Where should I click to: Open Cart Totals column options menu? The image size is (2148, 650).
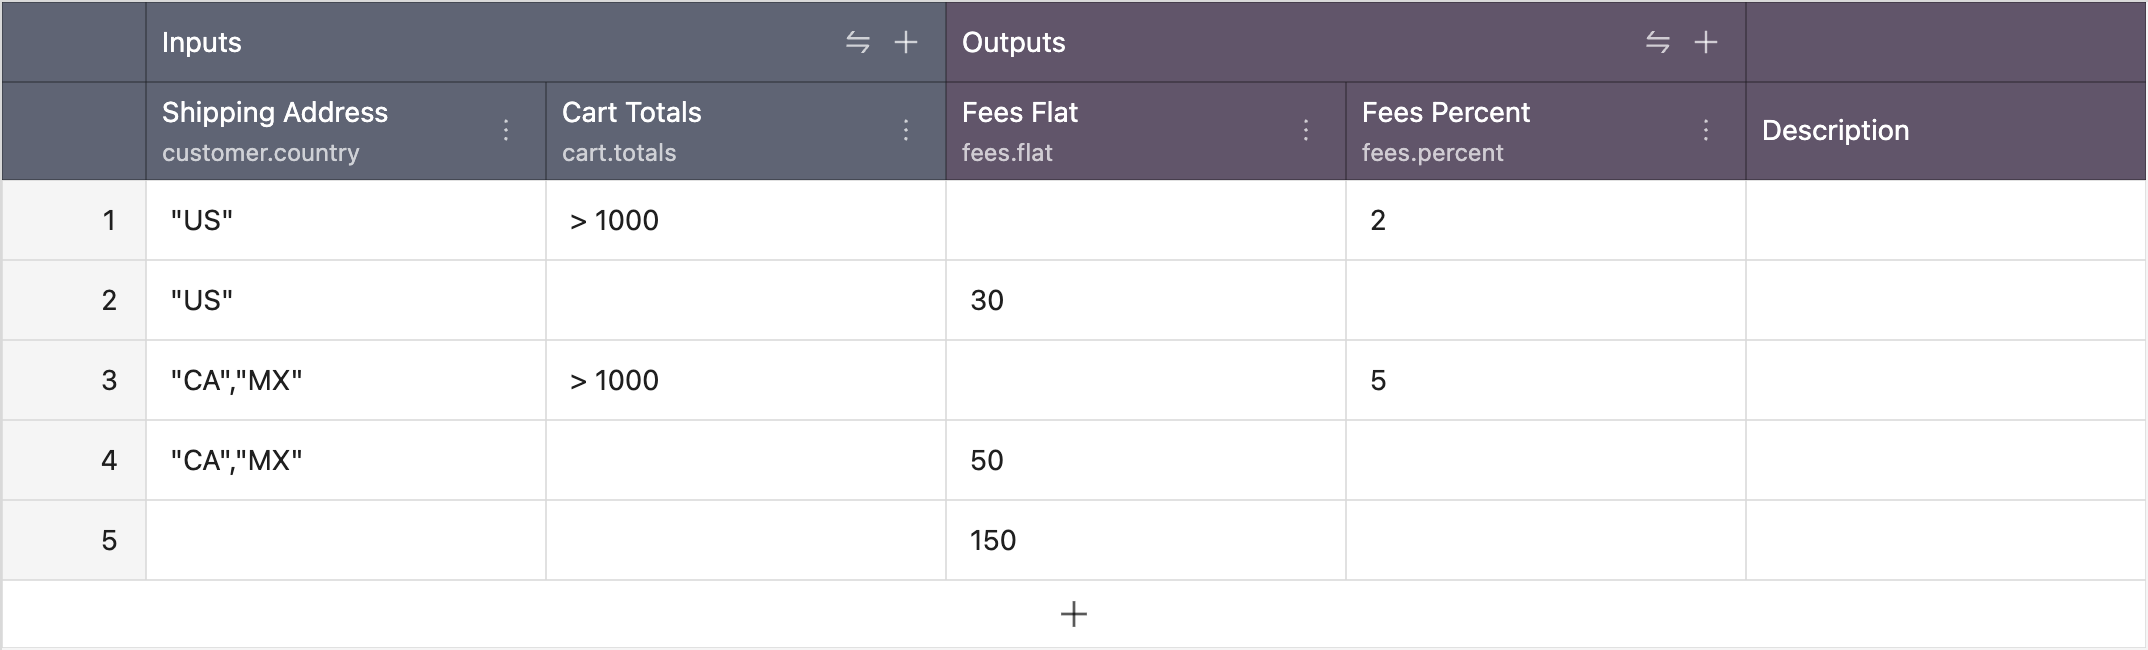906,130
